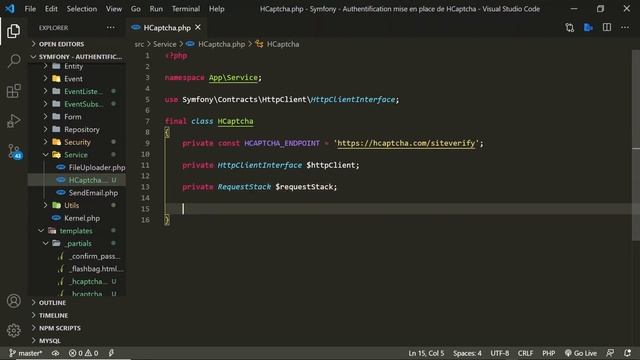Open the Explorer view in activity bar
The height and width of the screenshot is (360, 640).
[x=13, y=31]
